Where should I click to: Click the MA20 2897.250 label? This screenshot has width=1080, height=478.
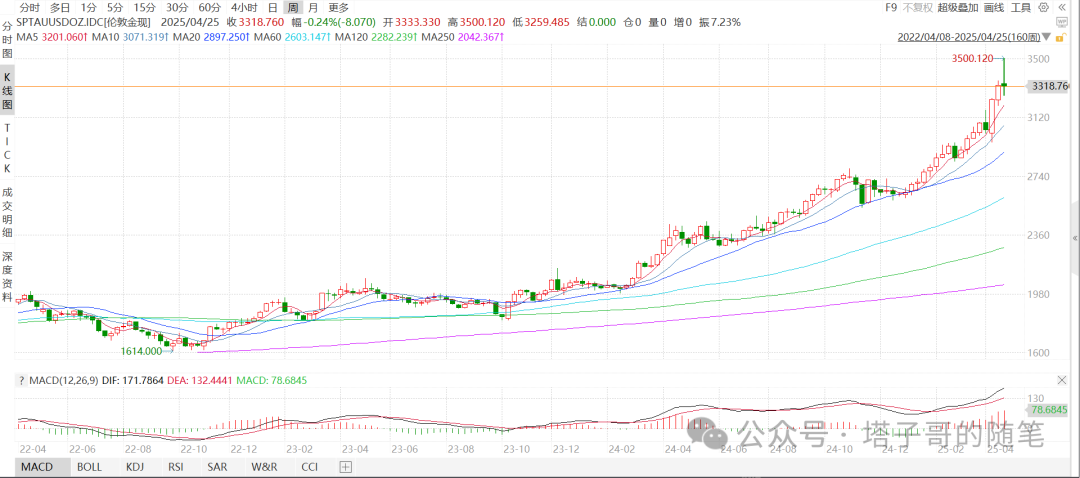coord(211,36)
